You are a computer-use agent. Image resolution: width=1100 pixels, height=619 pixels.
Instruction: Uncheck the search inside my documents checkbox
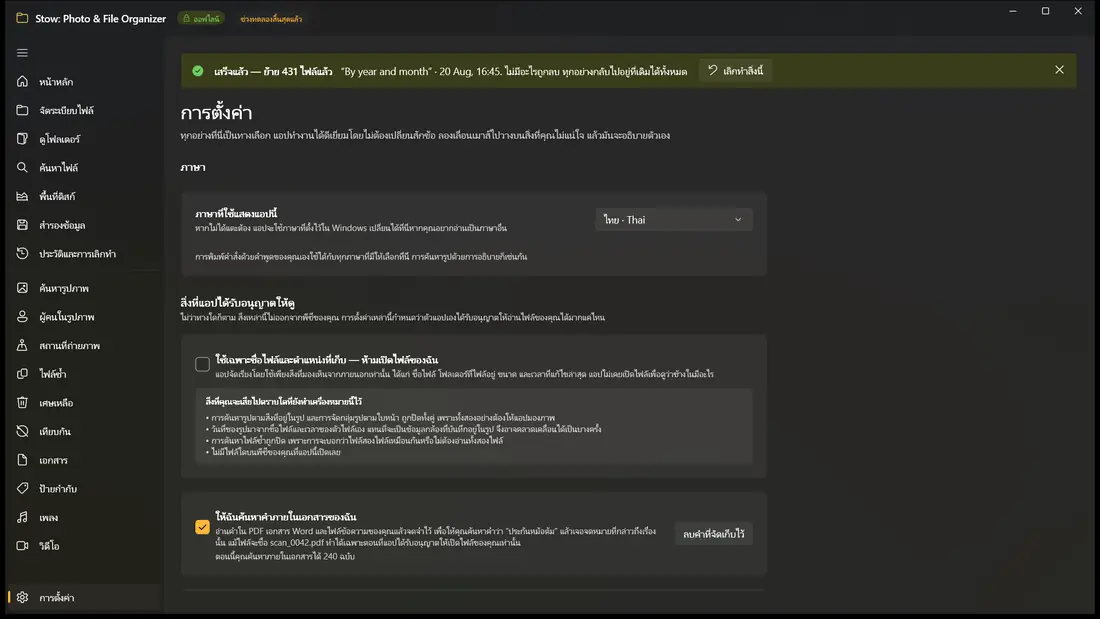pos(202,527)
